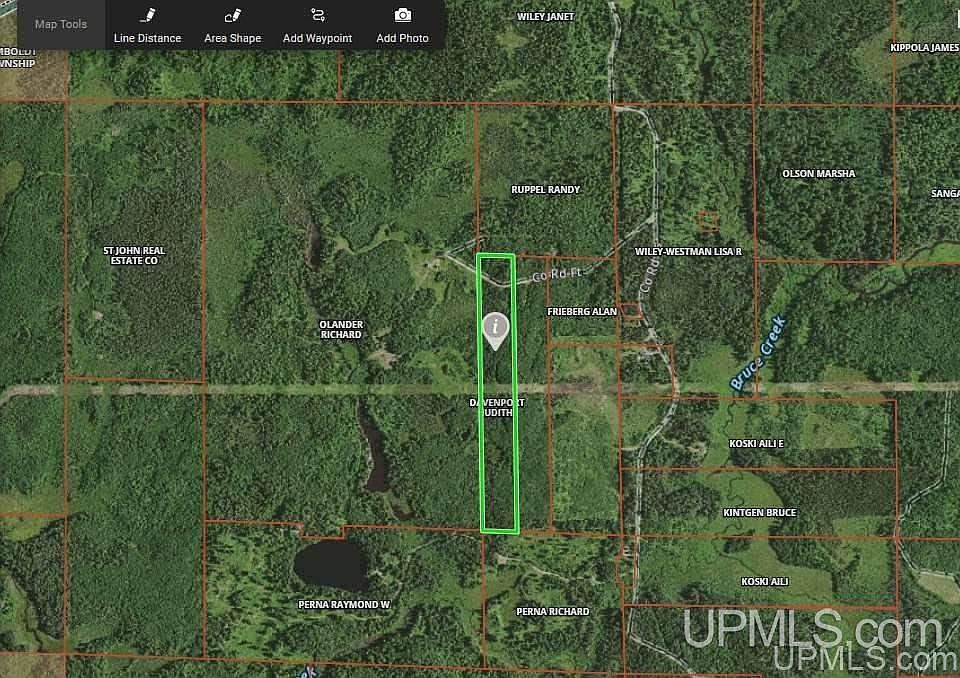
Task: Select the ST JOHN REAL ESTATE CO label
Action: click(x=134, y=255)
